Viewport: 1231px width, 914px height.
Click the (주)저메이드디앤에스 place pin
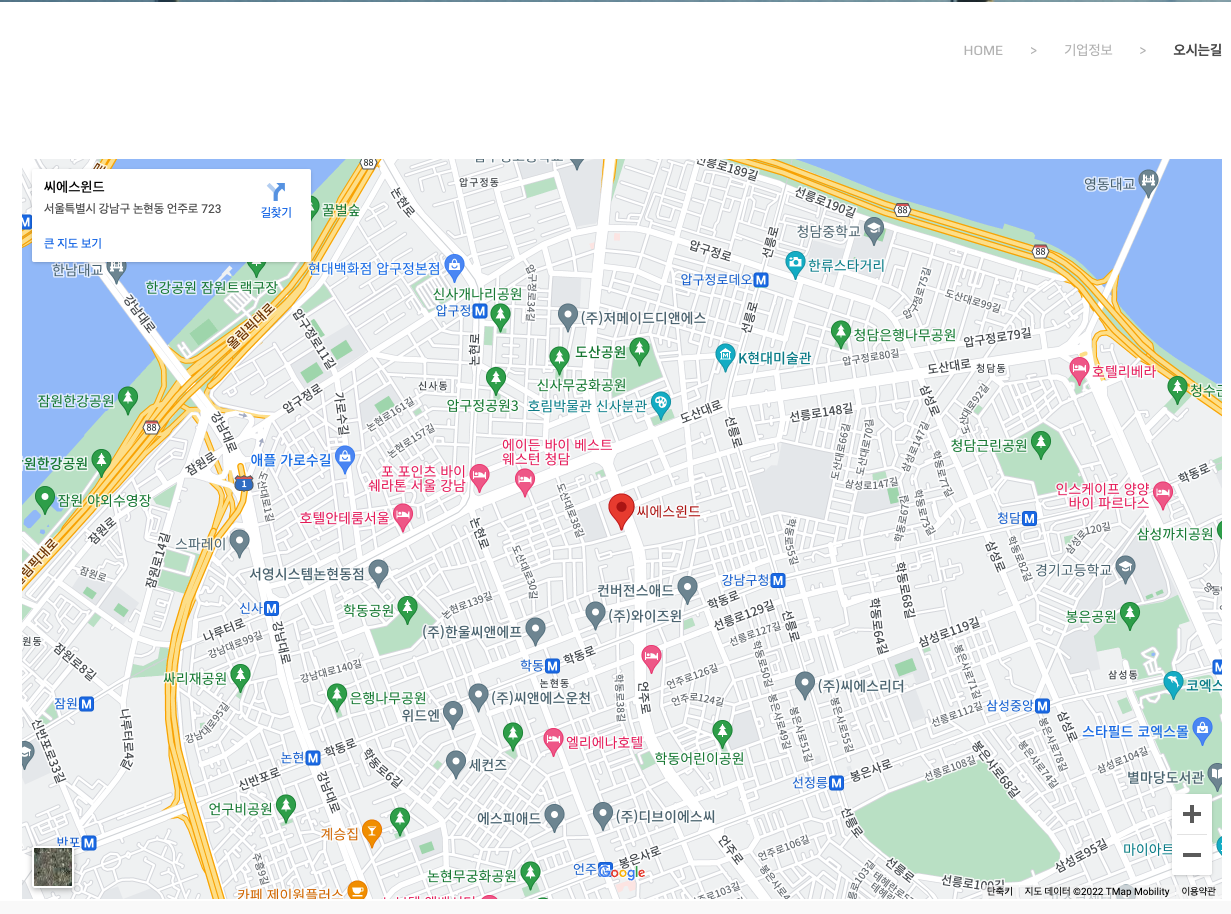(x=568, y=317)
